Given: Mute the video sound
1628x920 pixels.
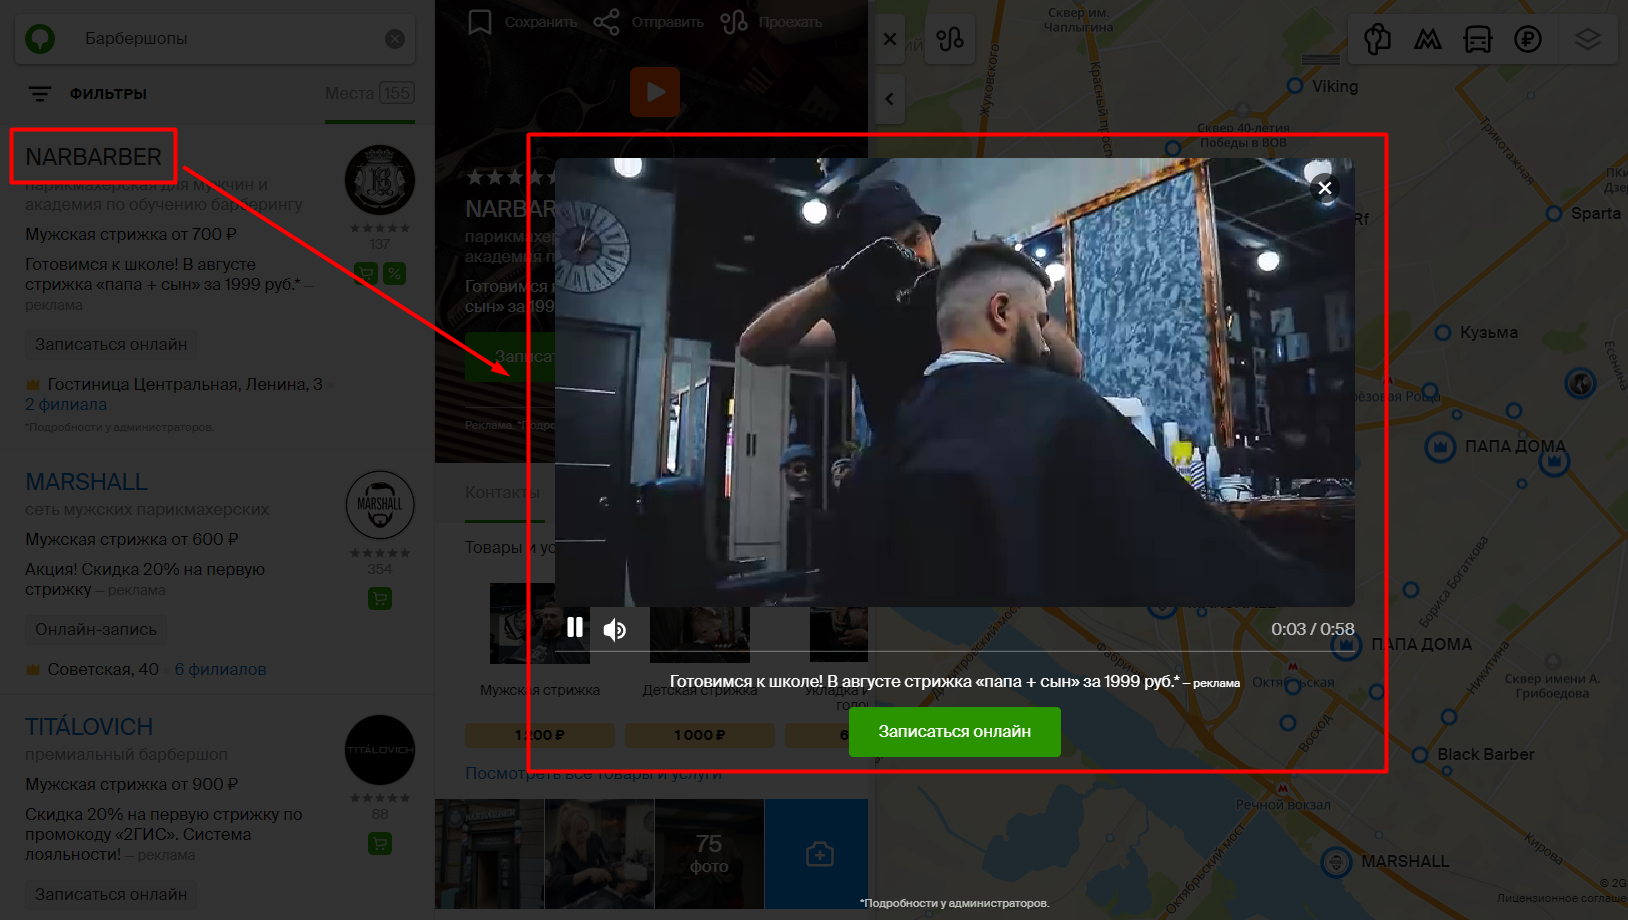Looking at the screenshot, I should (615, 629).
